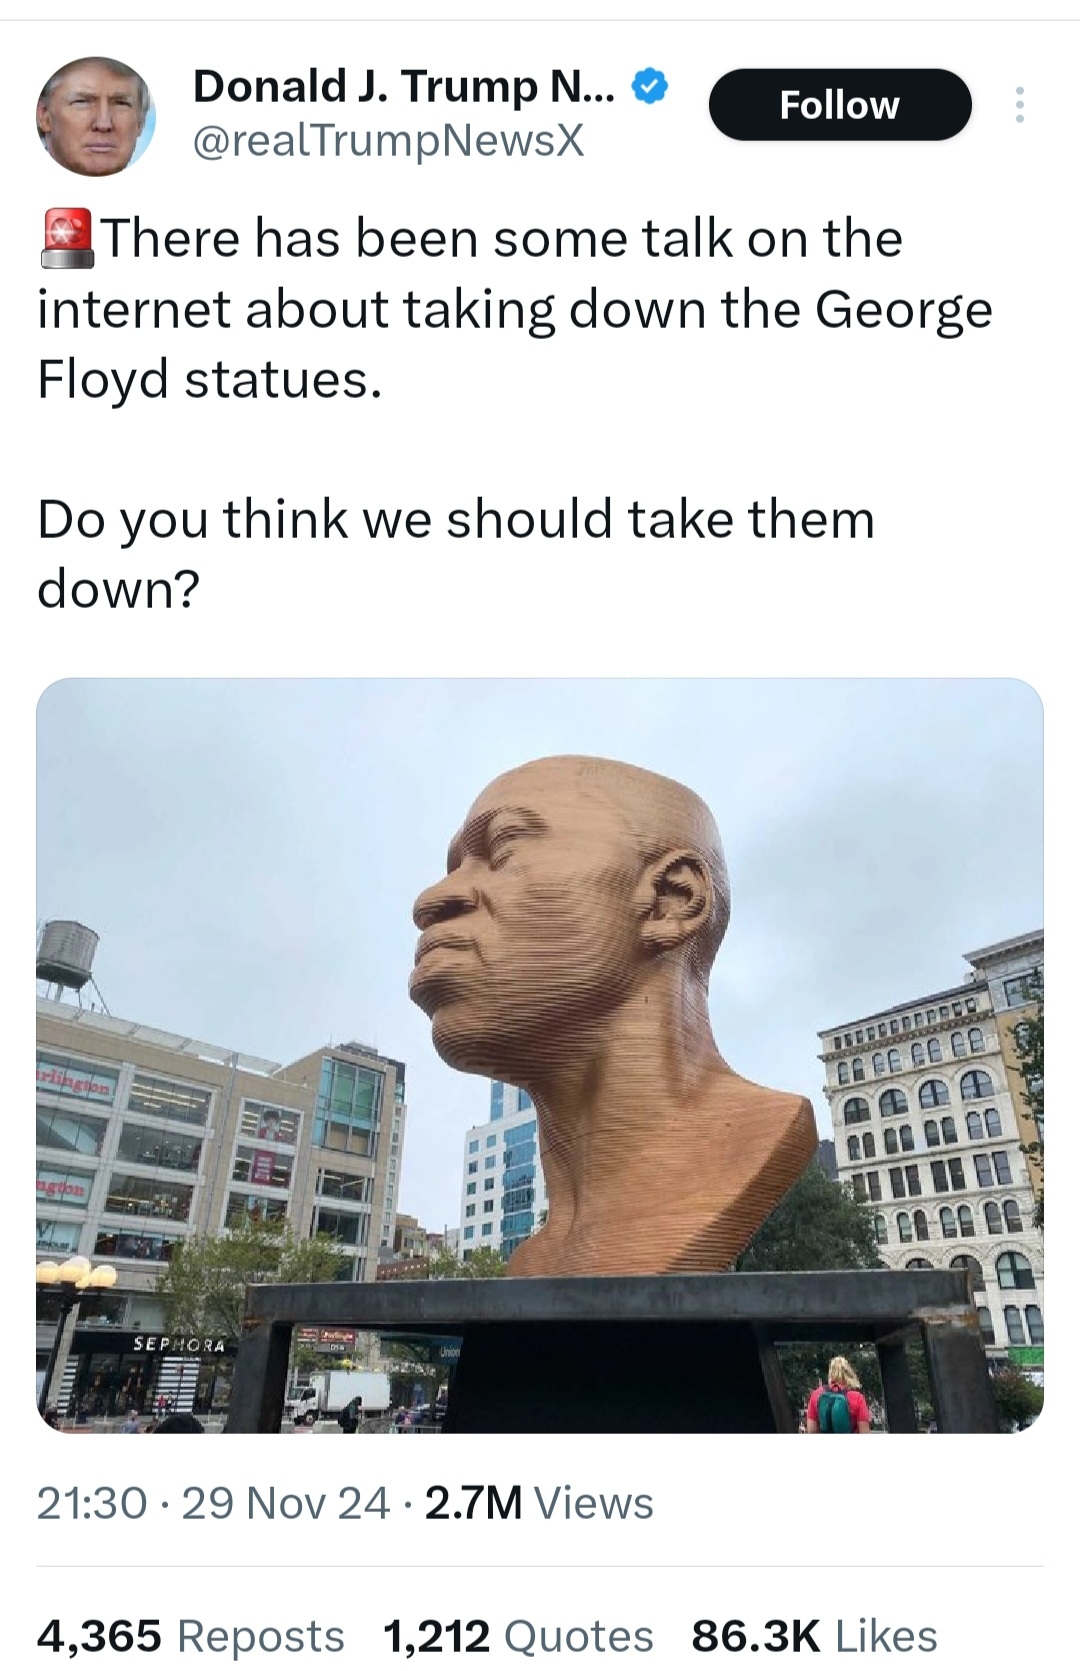View the 2.7M Views analytics
Screen dimensions: 1080x1671
tap(539, 1503)
